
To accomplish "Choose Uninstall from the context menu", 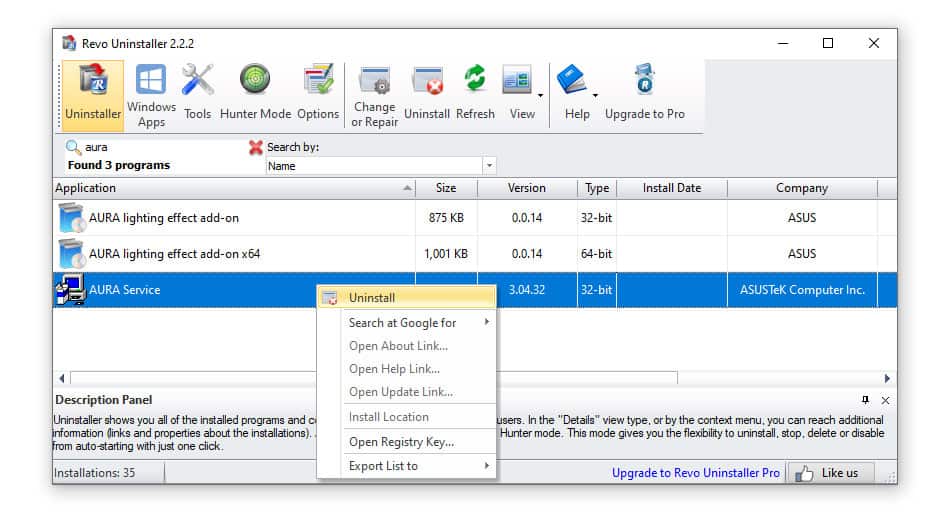I will (407, 298).
